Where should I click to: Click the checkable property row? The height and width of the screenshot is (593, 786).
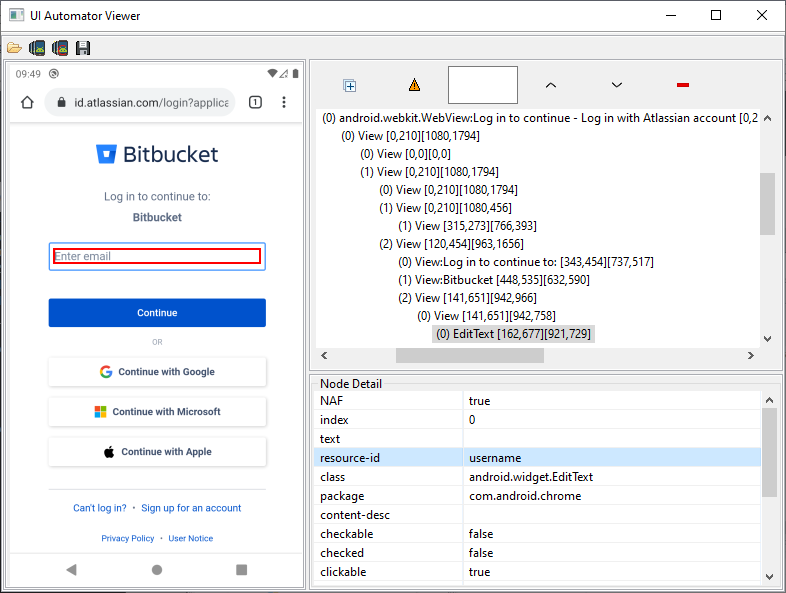(x=537, y=534)
